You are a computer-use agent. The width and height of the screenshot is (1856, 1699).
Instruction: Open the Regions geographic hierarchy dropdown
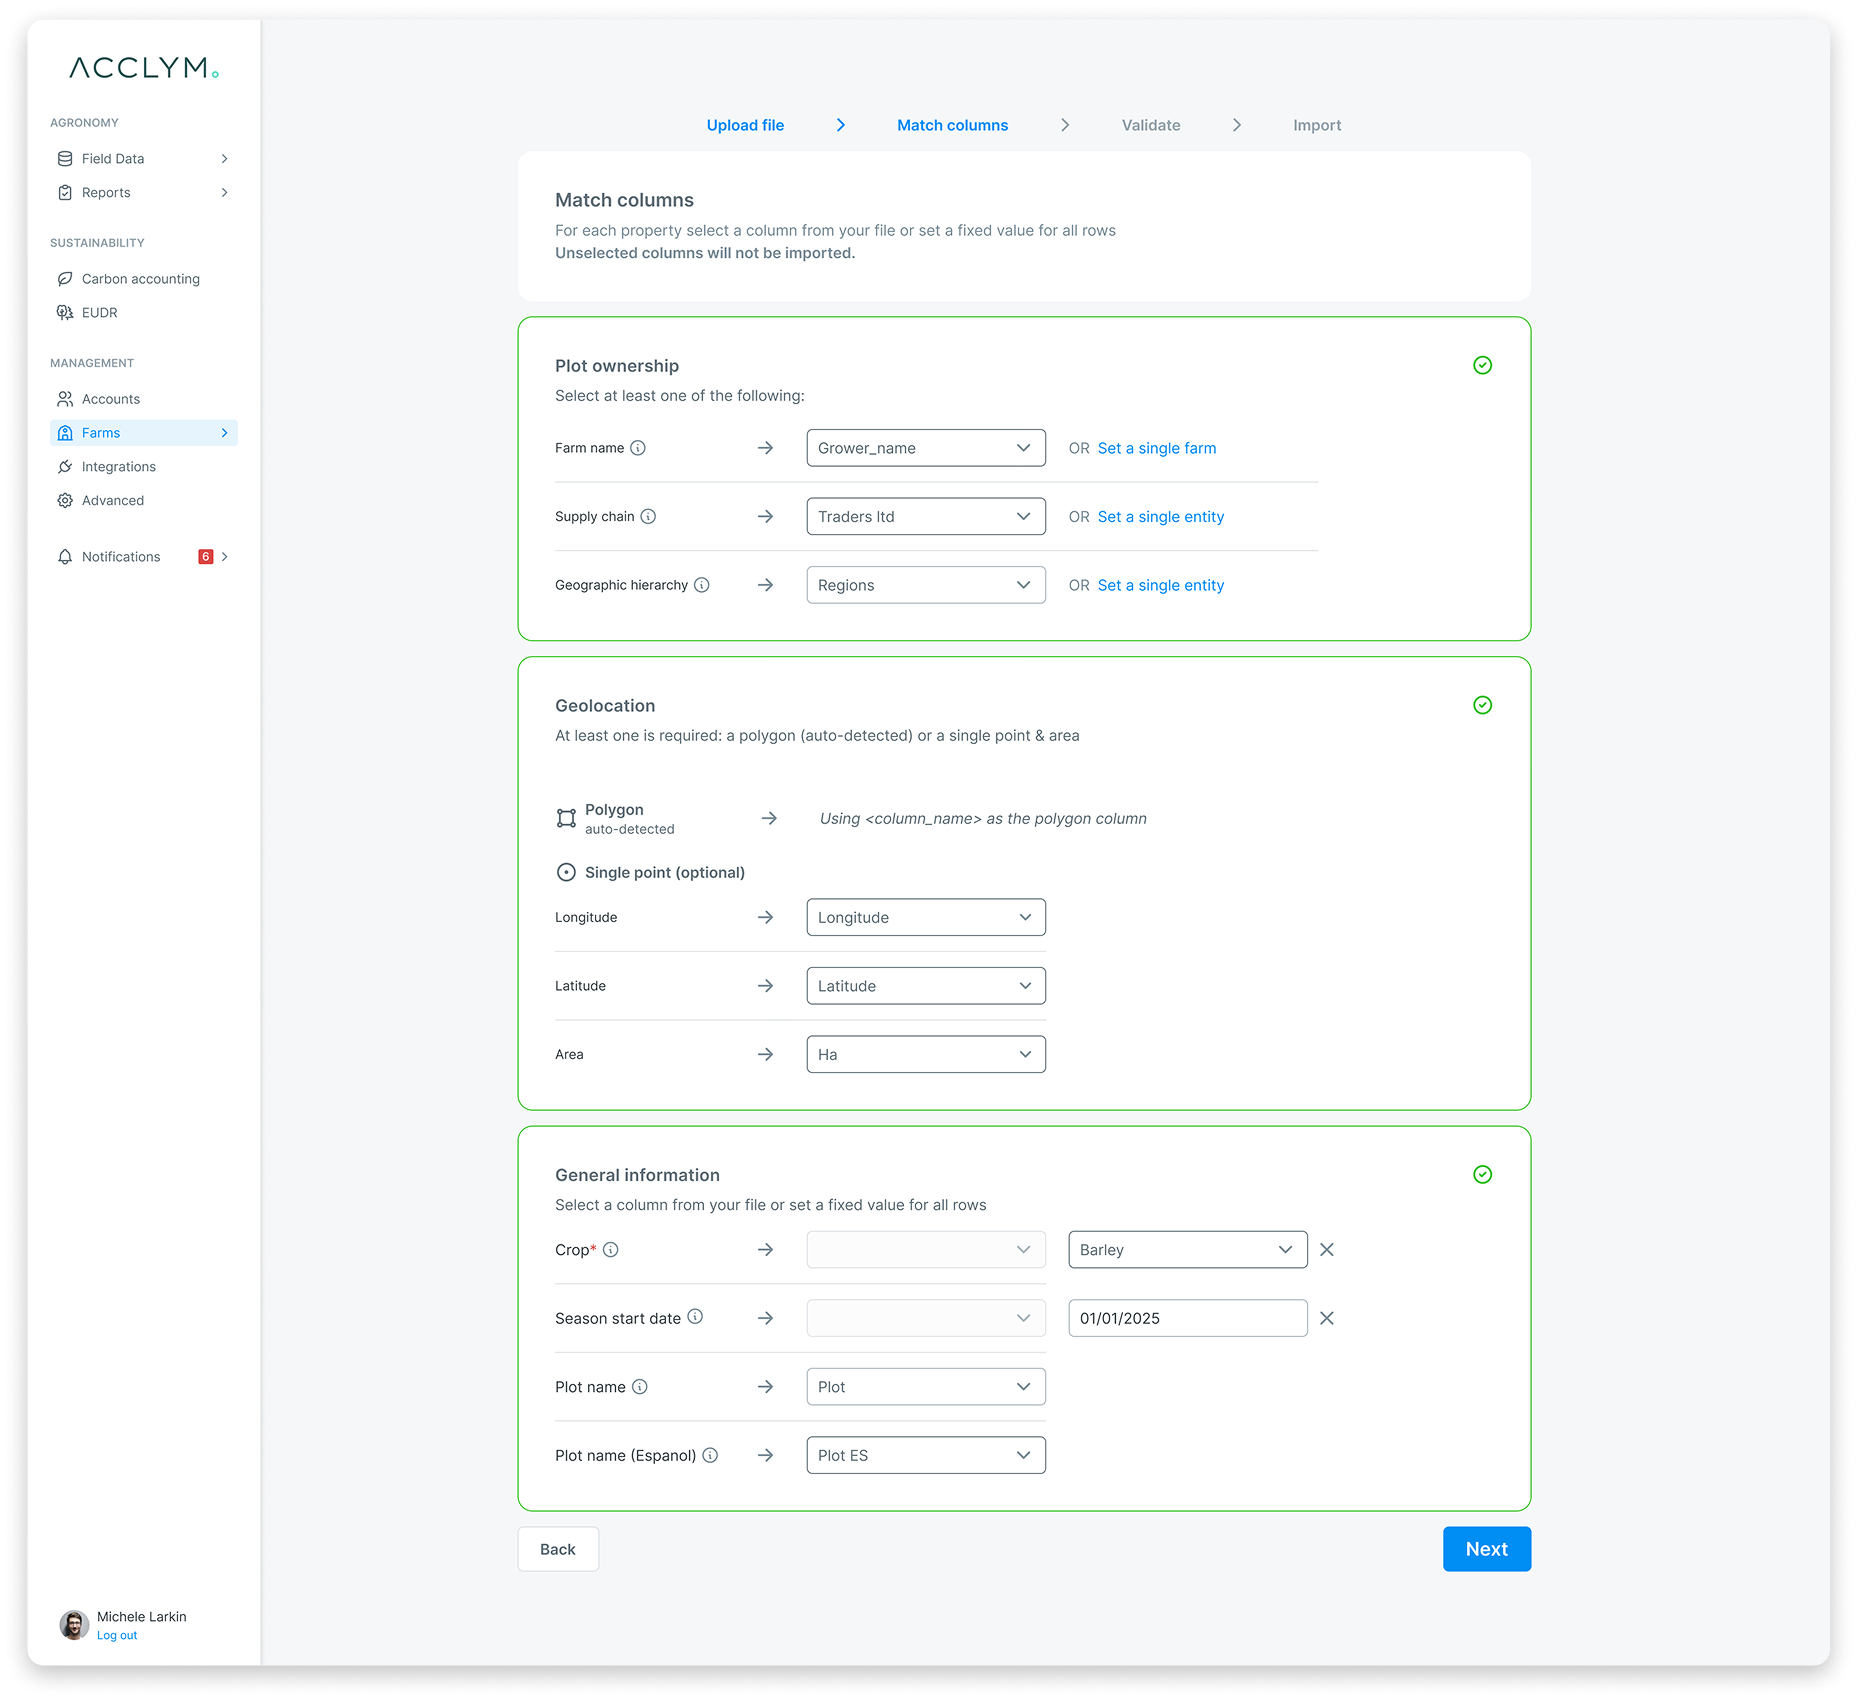click(x=926, y=585)
